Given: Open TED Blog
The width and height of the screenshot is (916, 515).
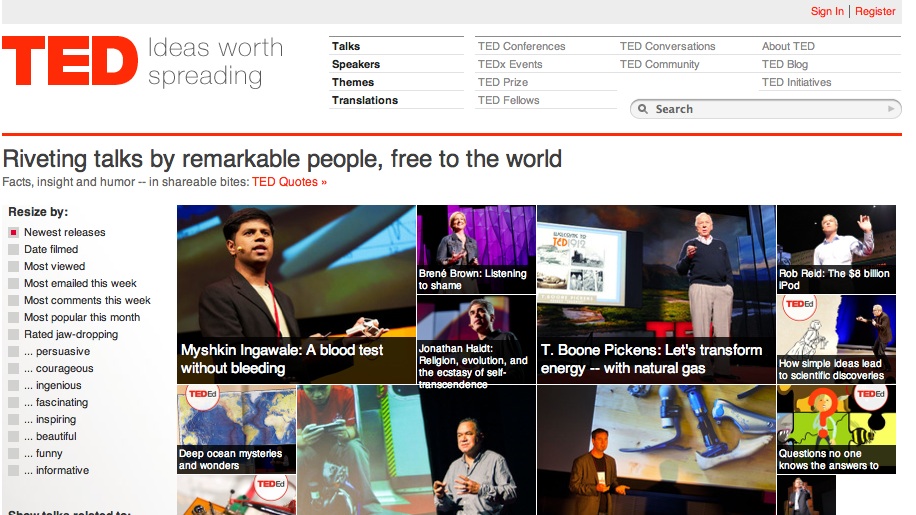Looking at the screenshot, I should point(785,64).
